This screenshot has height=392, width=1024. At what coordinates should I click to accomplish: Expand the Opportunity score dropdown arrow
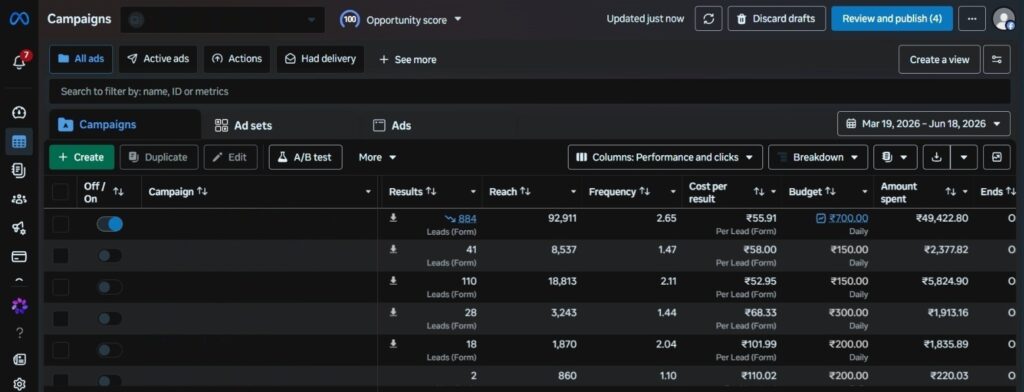click(x=458, y=19)
